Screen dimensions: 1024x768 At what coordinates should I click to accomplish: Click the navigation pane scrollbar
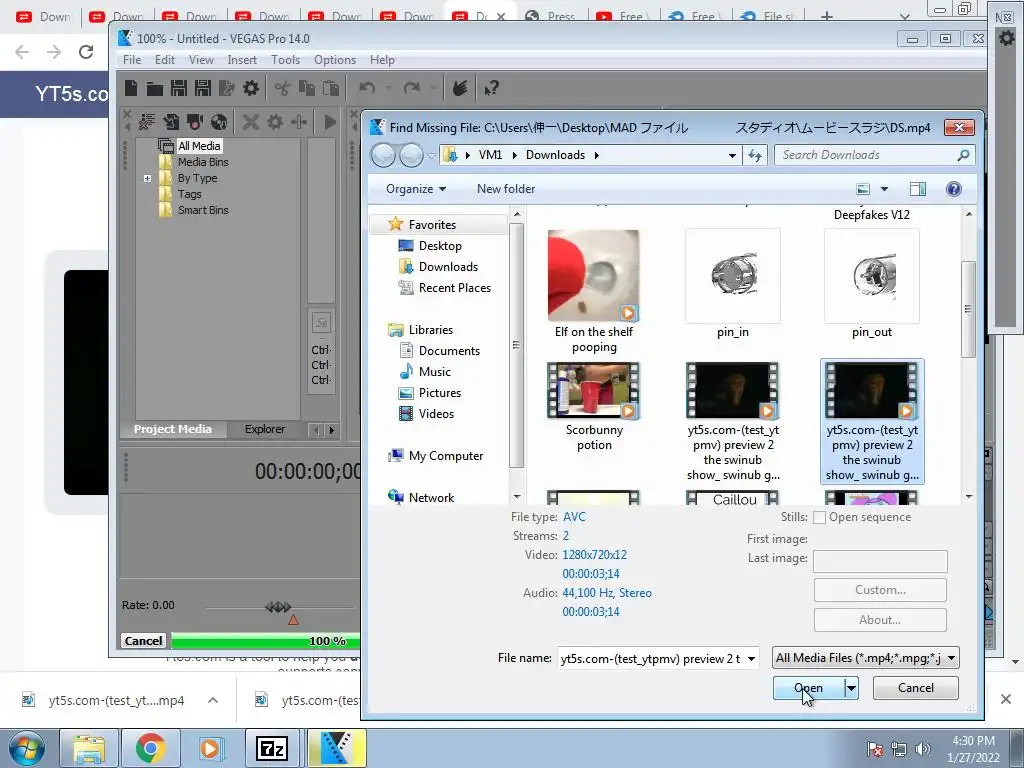[x=516, y=345]
